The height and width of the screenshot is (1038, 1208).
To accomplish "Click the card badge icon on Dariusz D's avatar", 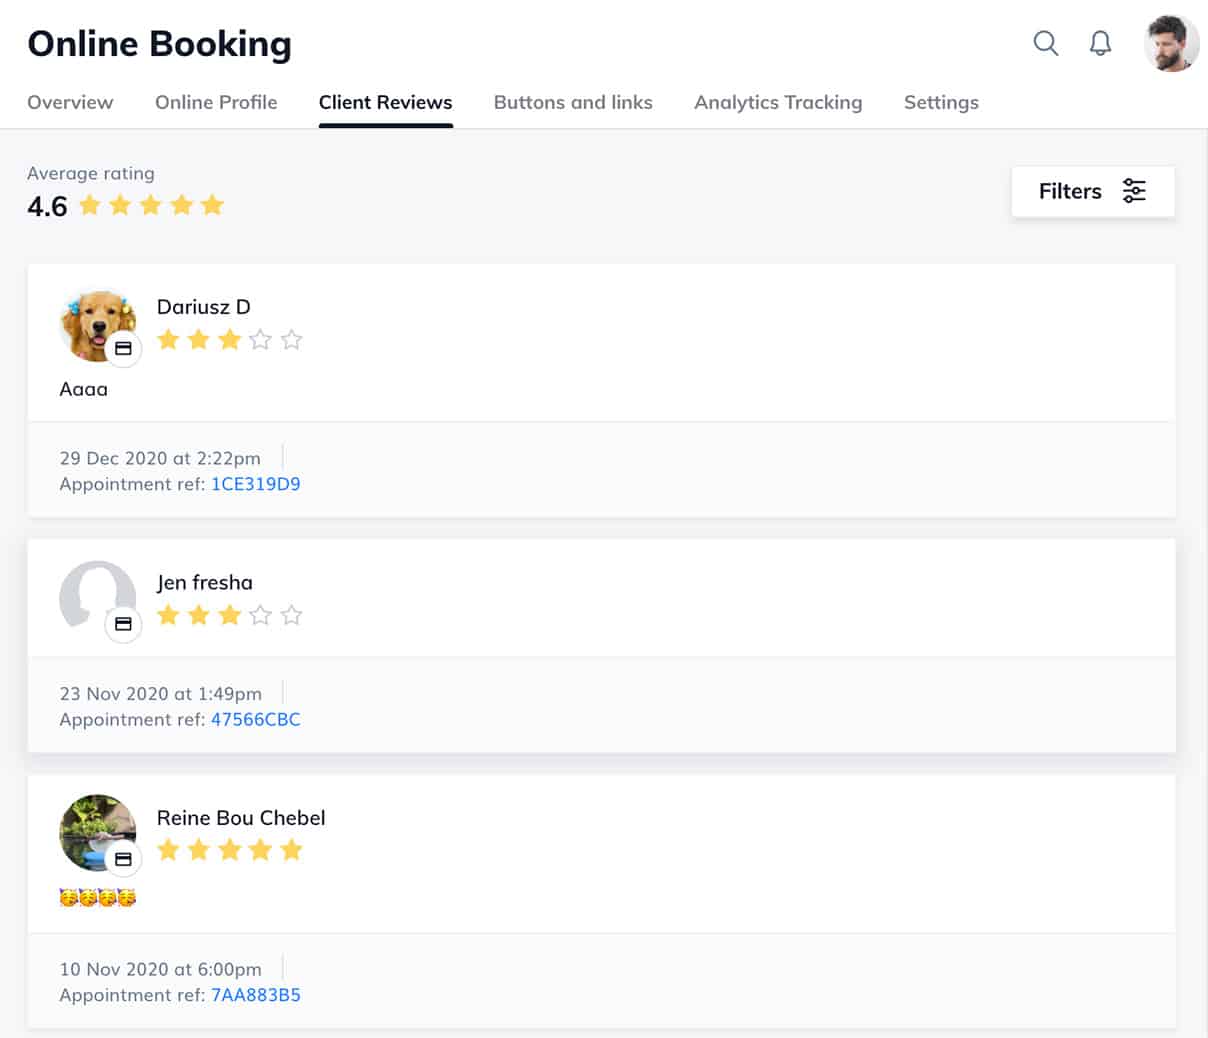I will (123, 349).
